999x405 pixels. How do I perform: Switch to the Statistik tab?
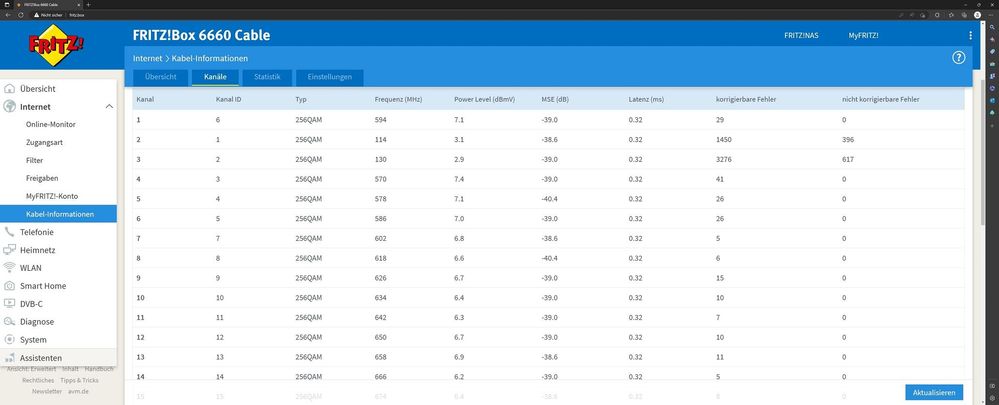(267, 77)
